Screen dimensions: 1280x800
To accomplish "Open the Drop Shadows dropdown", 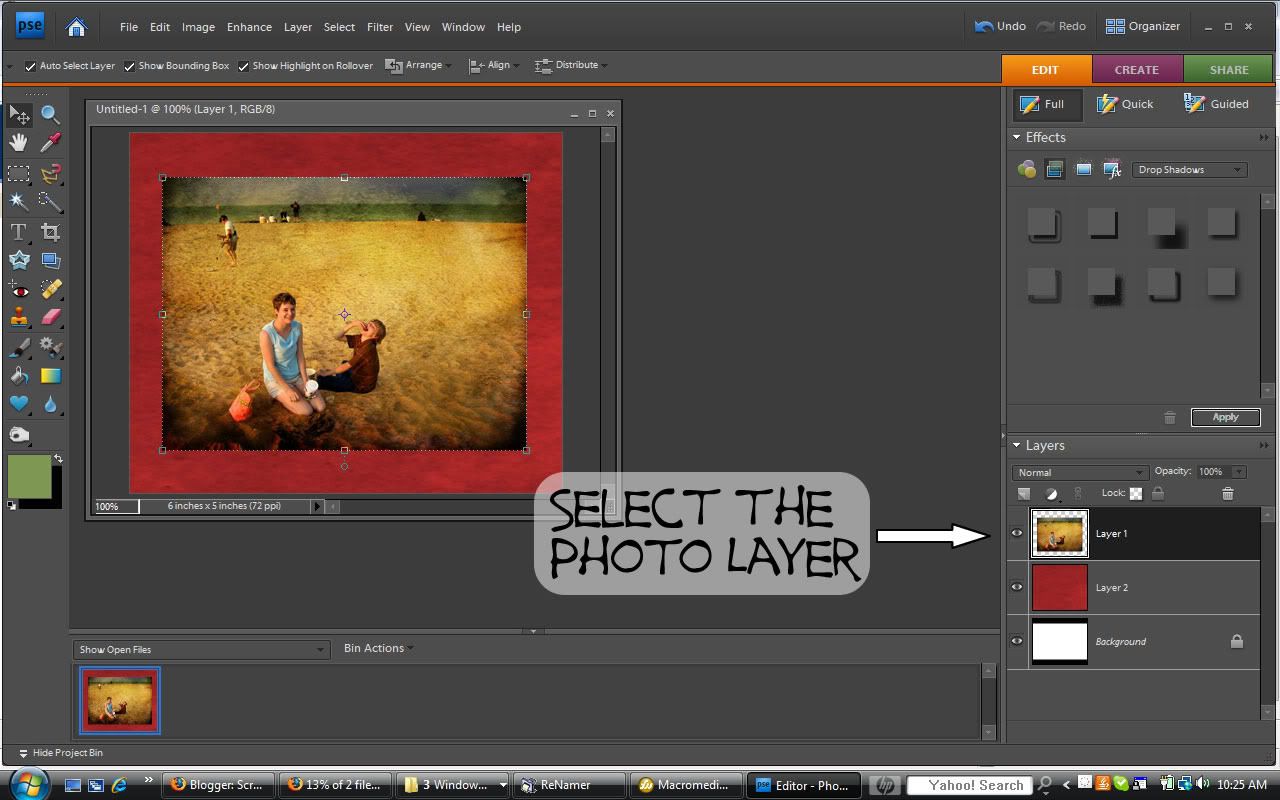I will point(1189,170).
